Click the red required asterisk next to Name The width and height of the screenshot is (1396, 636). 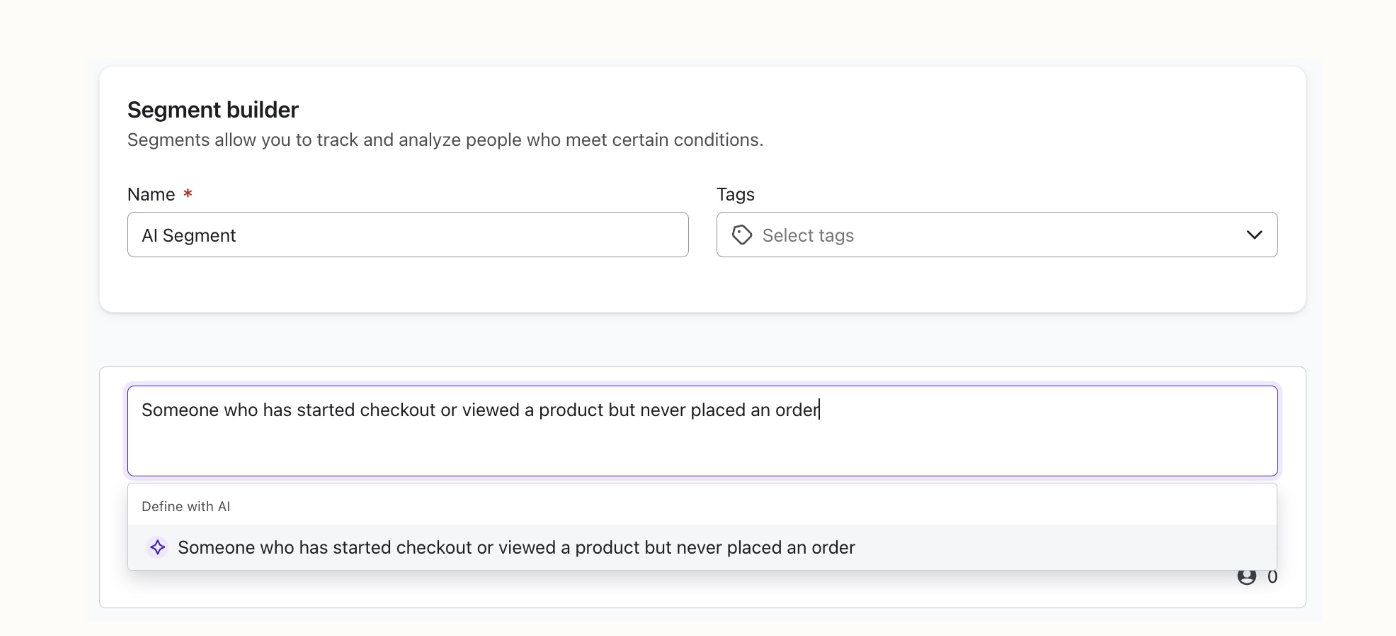(x=188, y=195)
